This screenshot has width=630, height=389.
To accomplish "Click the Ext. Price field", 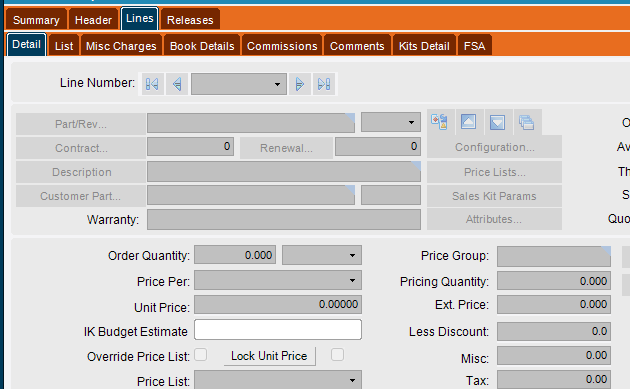I will click(x=554, y=304).
